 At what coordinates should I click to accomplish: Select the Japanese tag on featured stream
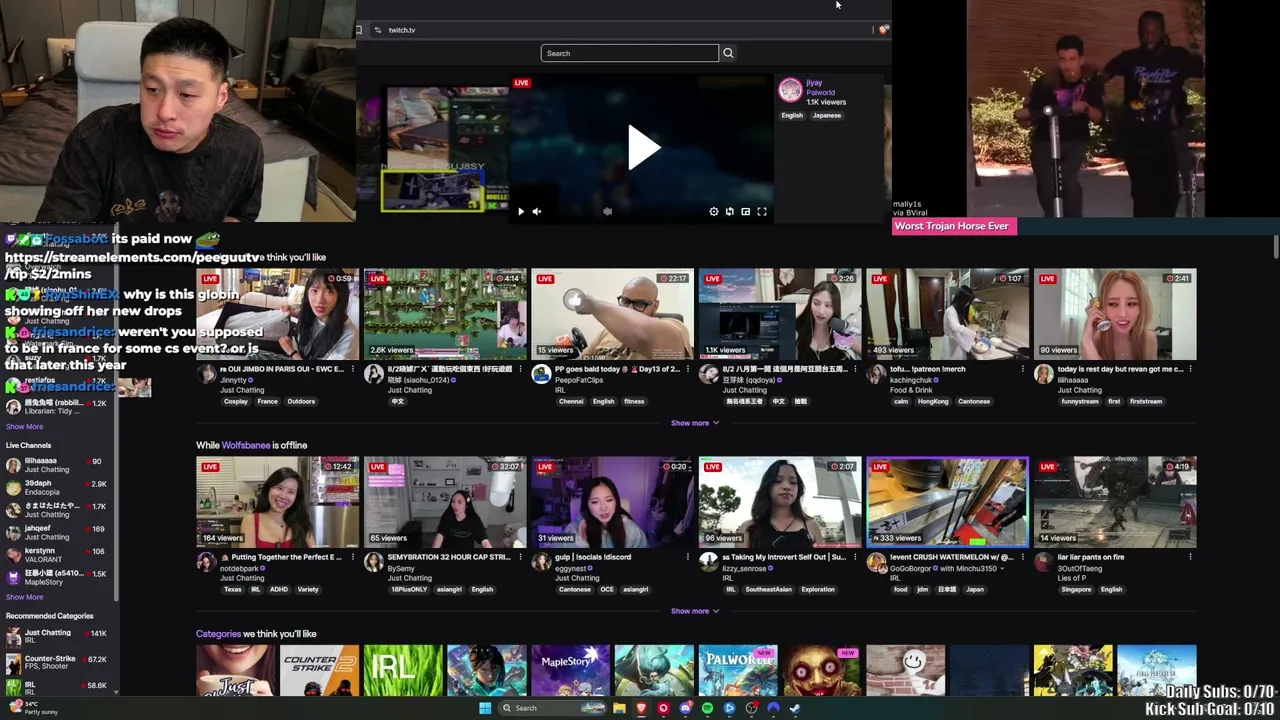826,115
